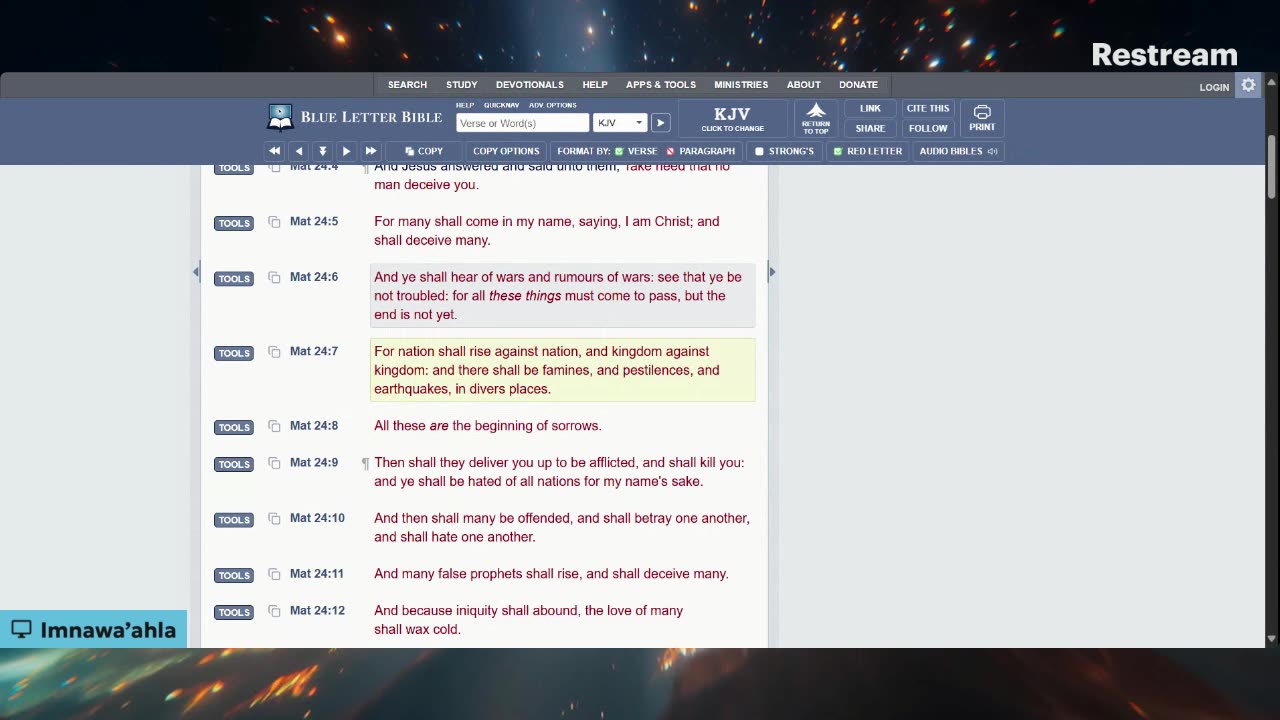Go to previous book double-arrow
The height and width of the screenshot is (720, 1280).
[274, 151]
